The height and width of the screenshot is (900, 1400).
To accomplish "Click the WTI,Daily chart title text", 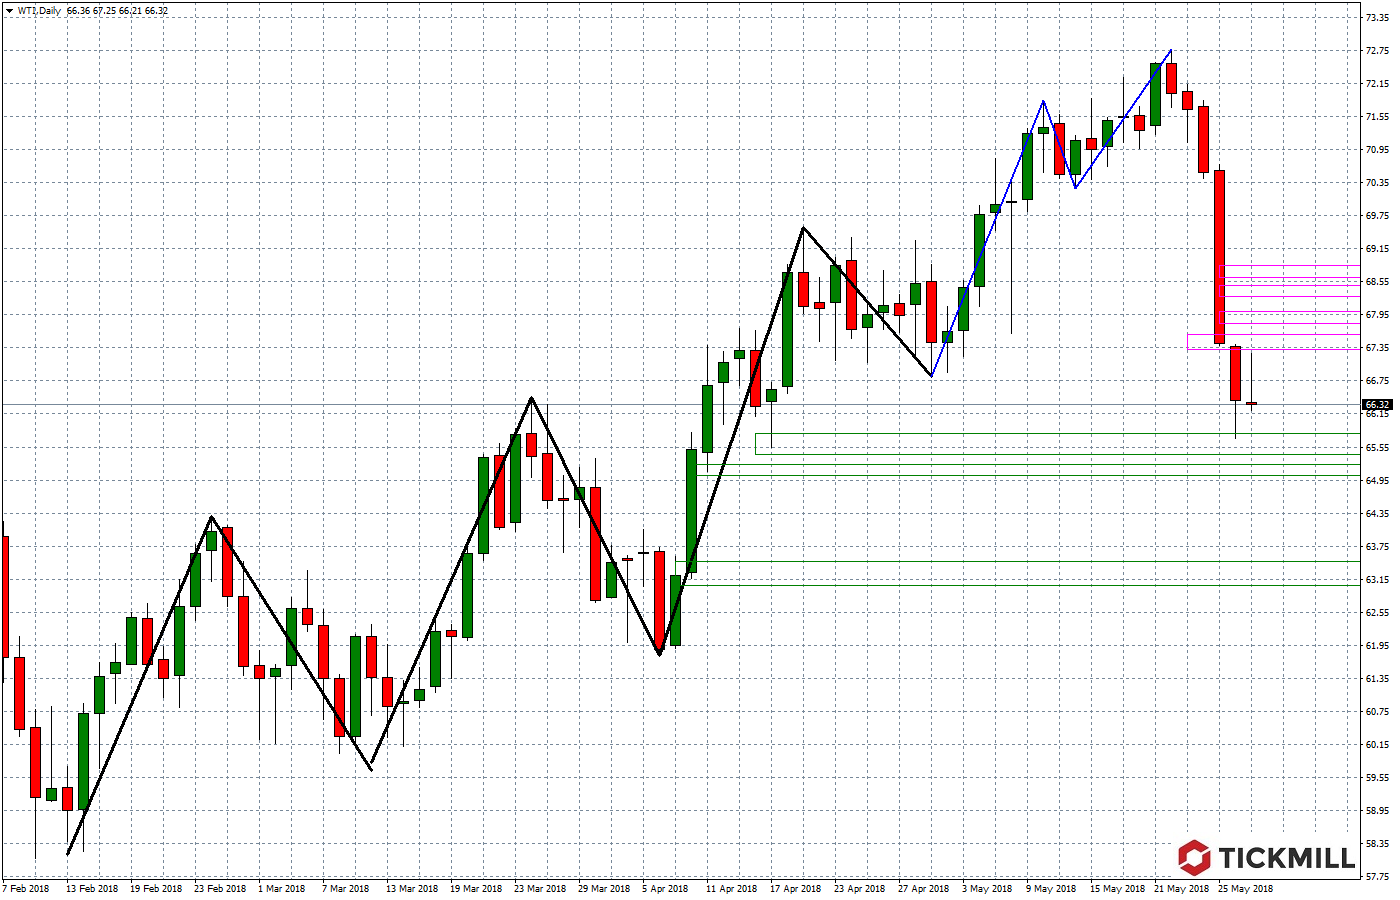I will (40, 11).
